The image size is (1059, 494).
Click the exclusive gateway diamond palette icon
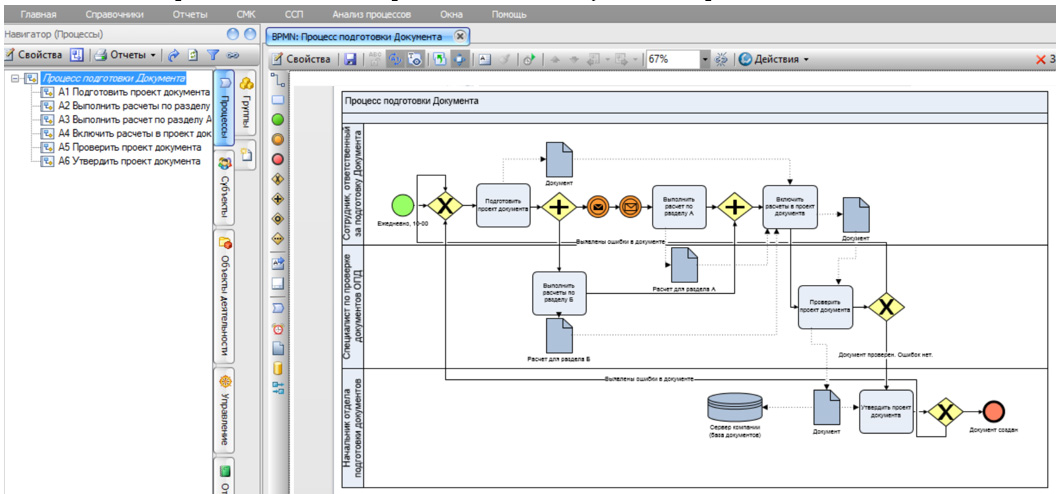[279, 178]
